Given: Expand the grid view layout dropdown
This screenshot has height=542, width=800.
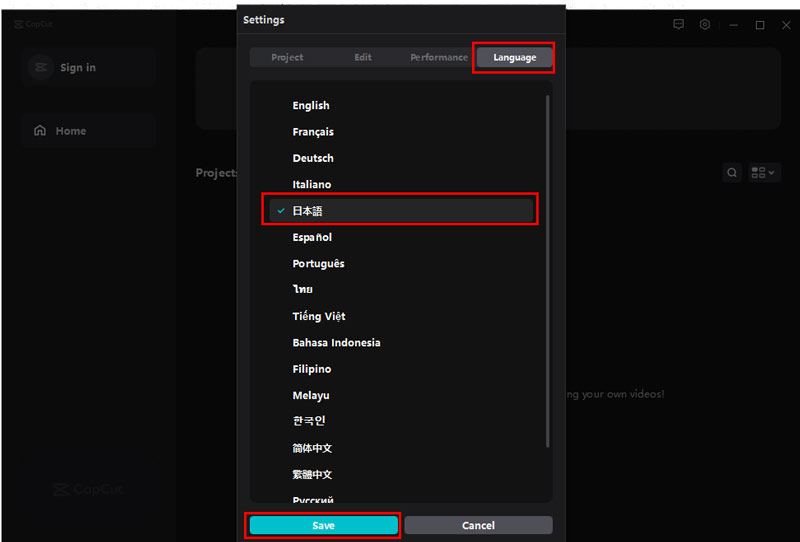Looking at the screenshot, I should click(763, 173).
